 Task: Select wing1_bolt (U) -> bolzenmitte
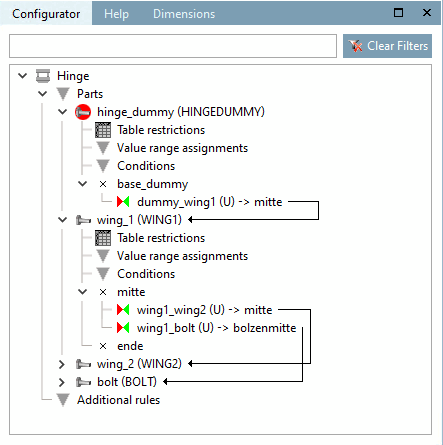(217, 328)
